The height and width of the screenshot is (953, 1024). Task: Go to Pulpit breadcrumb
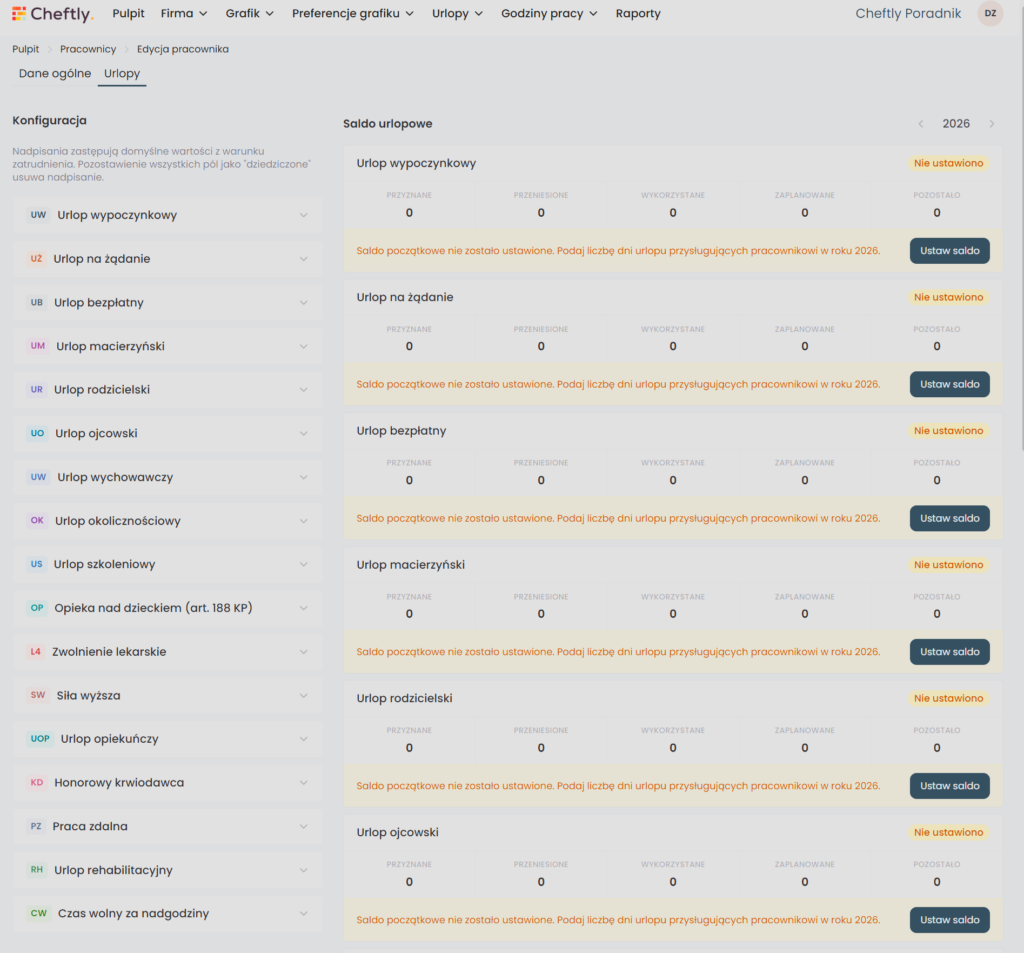[25, 49]
